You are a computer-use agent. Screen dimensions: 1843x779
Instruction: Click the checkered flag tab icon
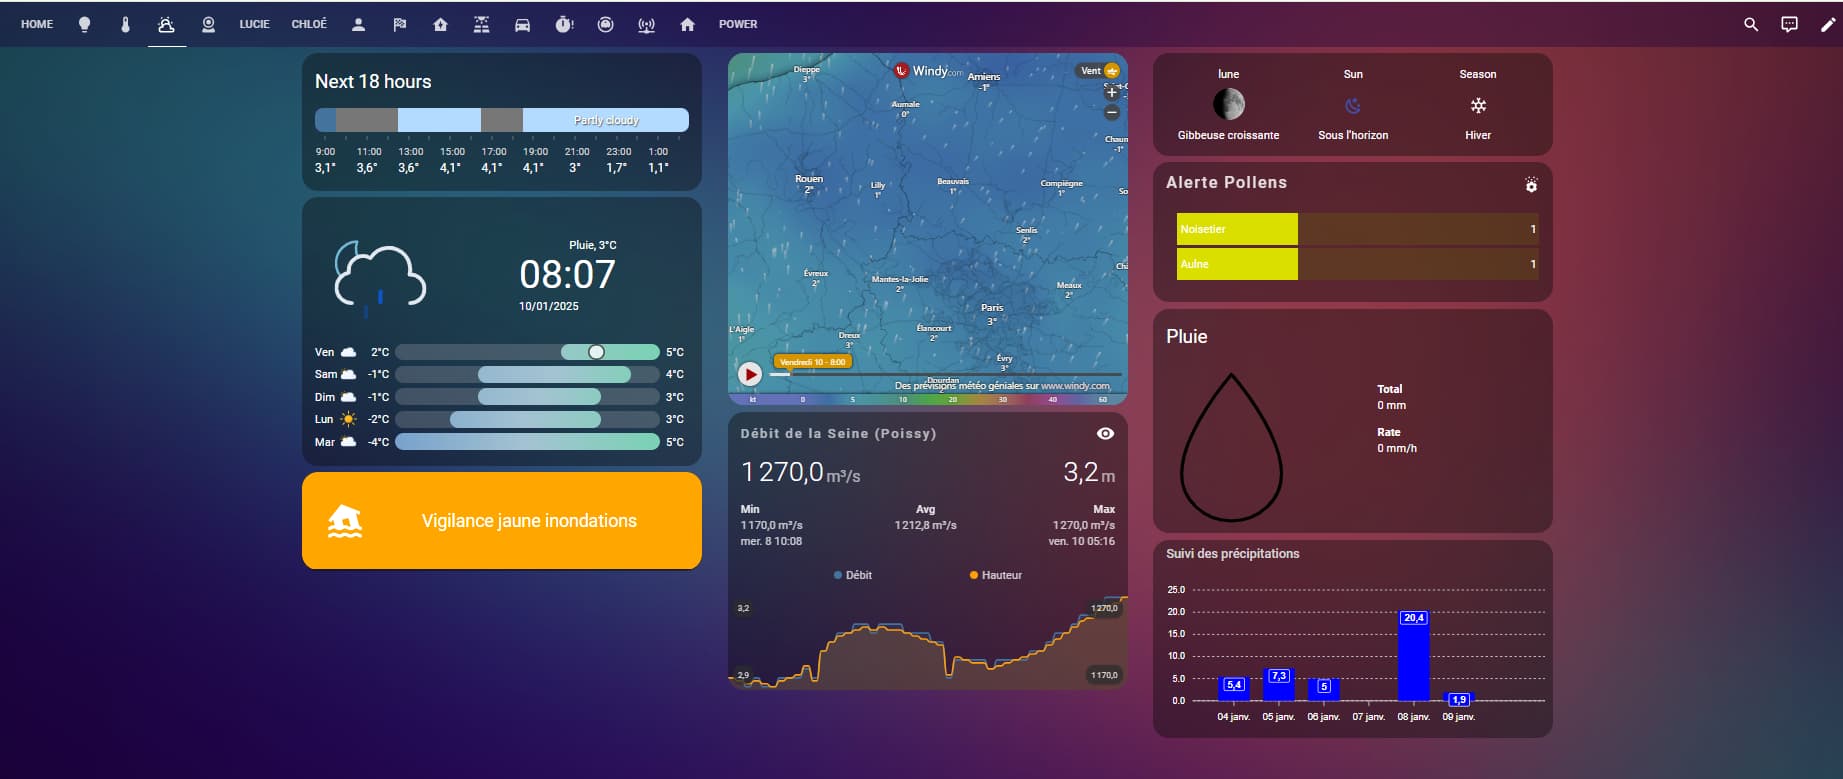[399, 24]
